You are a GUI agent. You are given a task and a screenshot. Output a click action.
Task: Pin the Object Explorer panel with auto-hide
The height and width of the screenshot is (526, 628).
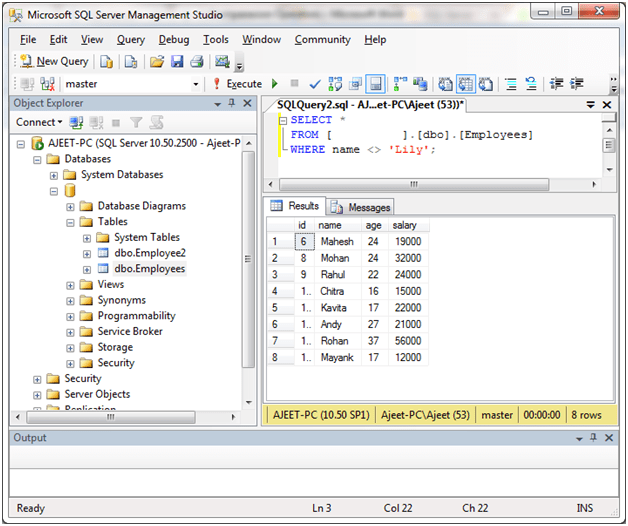tap(232, 104)
